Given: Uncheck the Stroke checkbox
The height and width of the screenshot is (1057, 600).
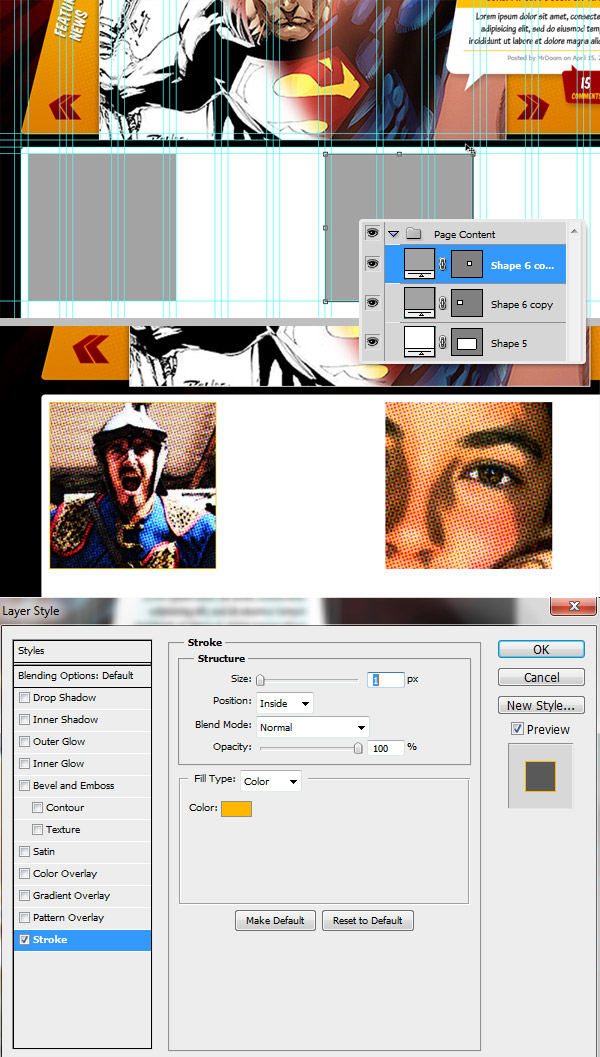Looking at the screenshot, I should pyautogui.click(x=25, y=940).
